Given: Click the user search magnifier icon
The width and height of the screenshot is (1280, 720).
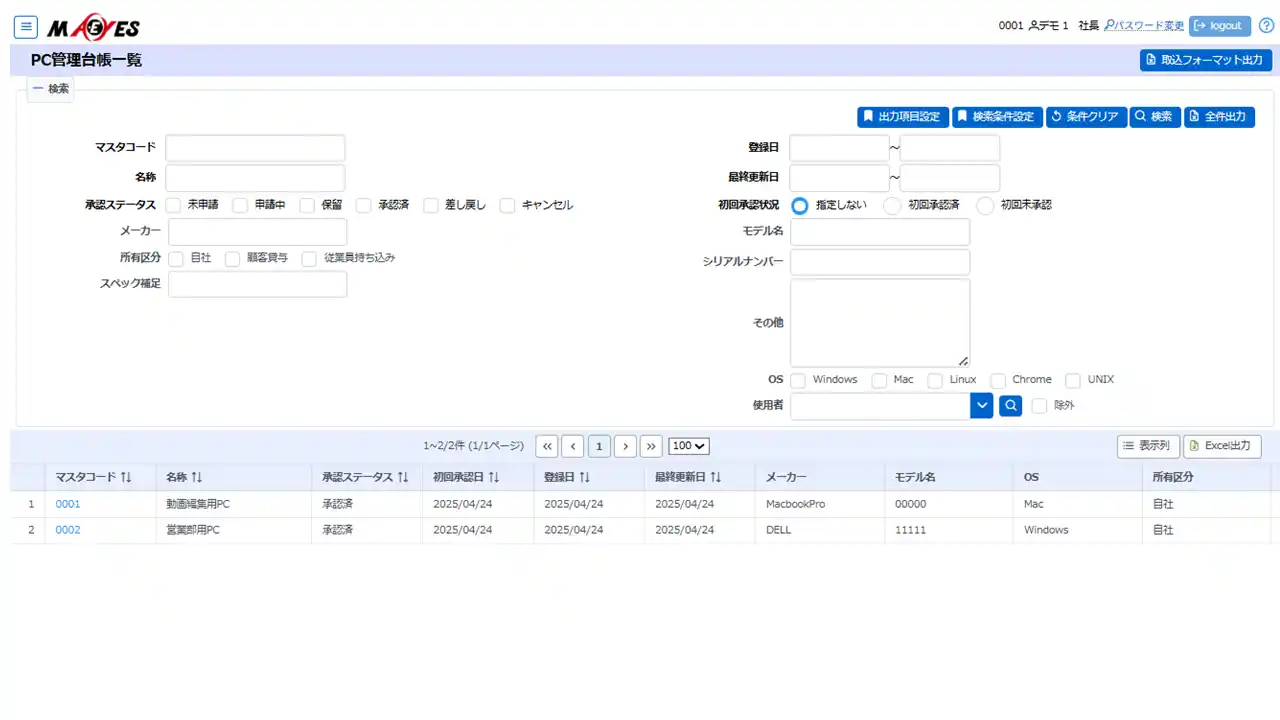Looking at the screenshot, I should point(1010,405).
